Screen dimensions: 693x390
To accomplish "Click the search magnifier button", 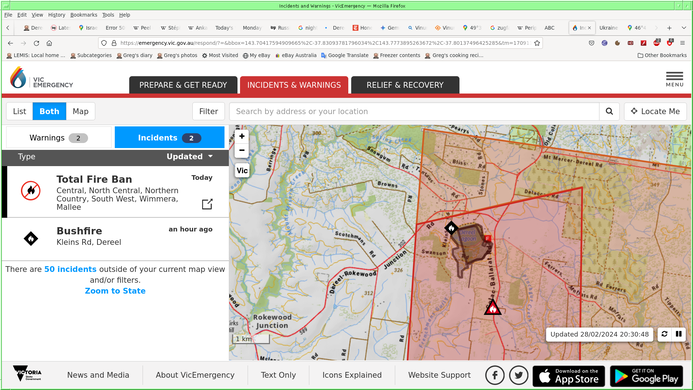I will pos(609,111).
